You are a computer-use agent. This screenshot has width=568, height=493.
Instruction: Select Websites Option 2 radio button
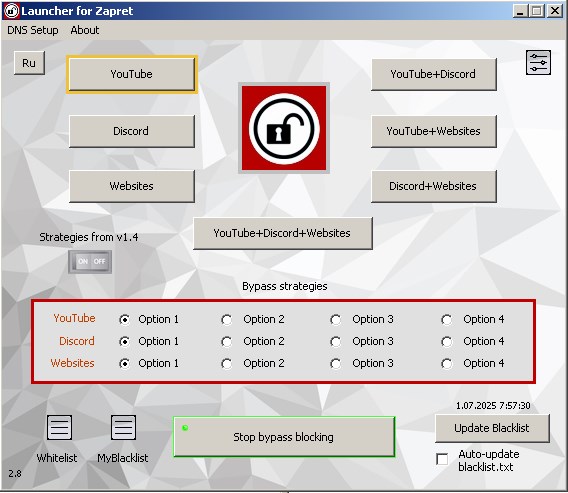tap(227, 364)
